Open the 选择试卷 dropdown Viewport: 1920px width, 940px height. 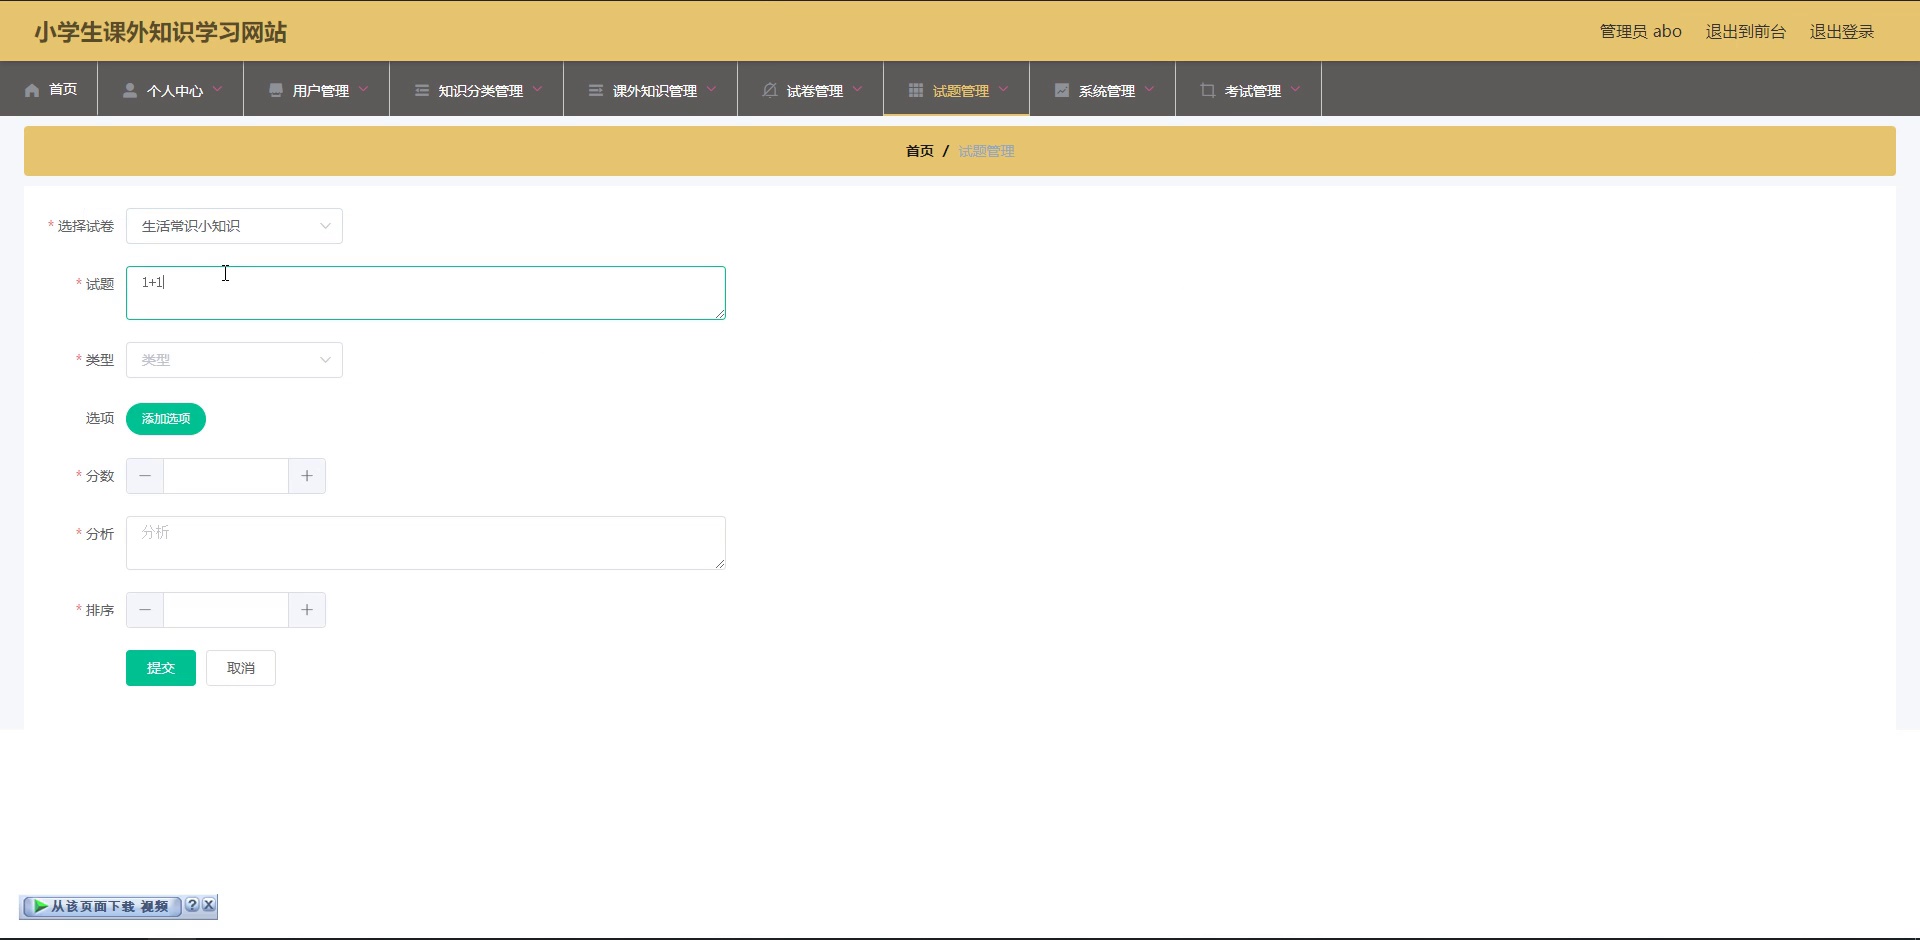(x=234, y=226)
